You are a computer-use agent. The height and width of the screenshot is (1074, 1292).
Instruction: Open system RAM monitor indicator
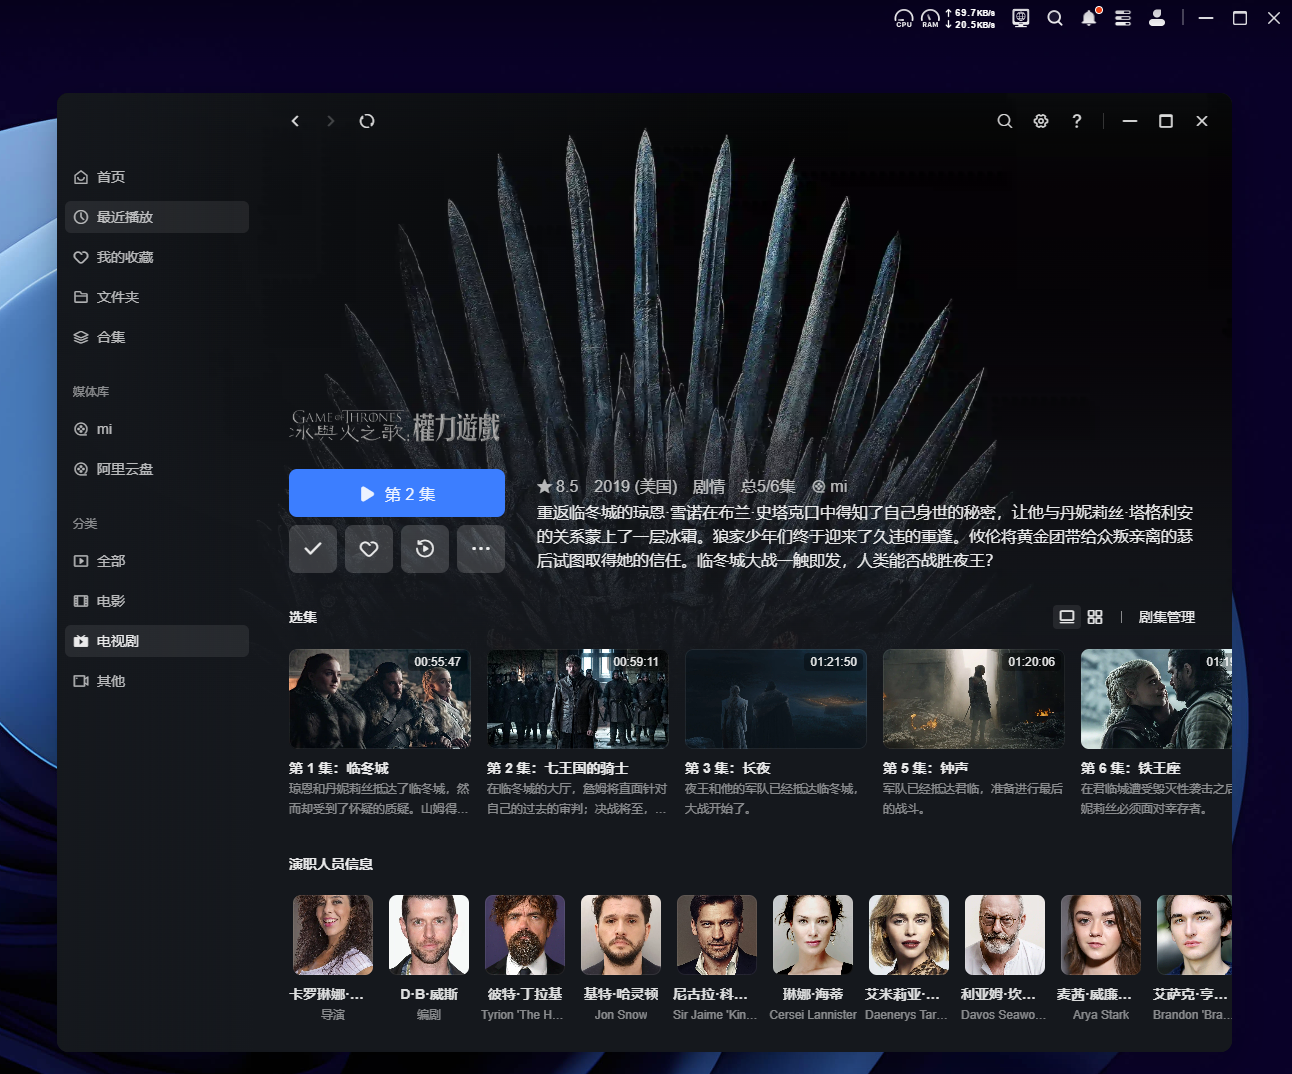(x=930, y=18)
